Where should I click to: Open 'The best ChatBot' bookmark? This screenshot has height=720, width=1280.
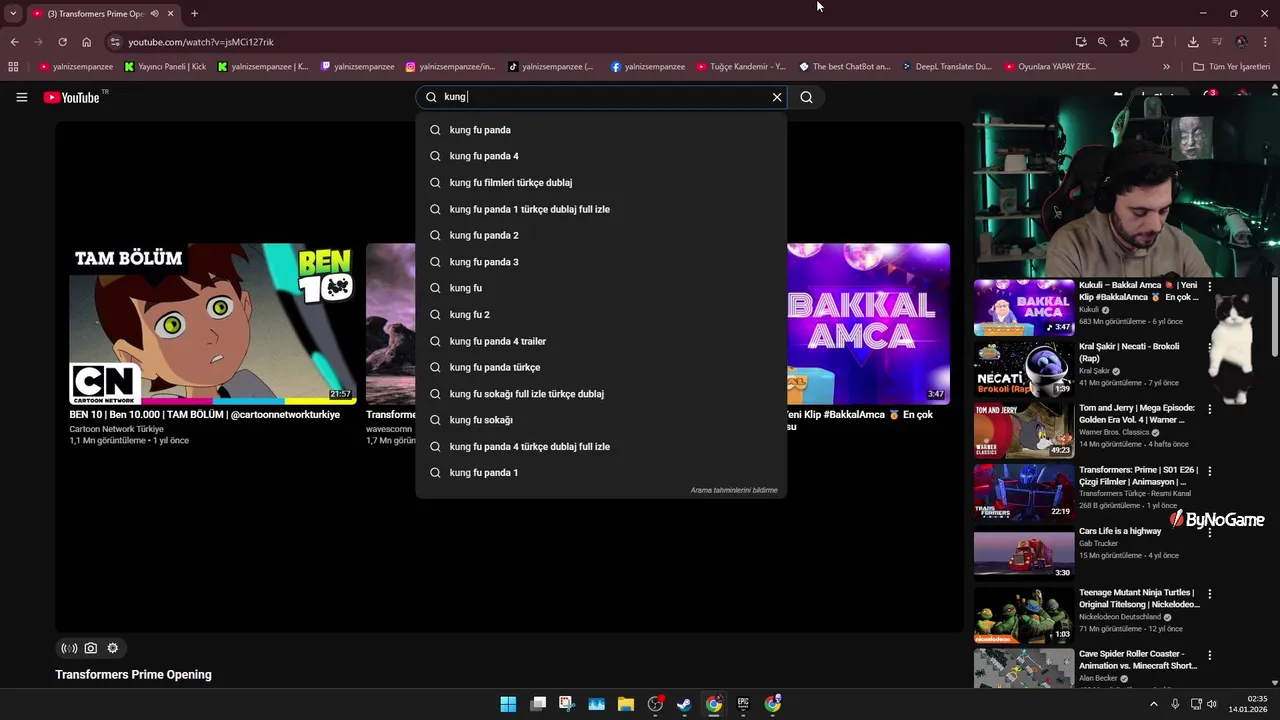click(845, 67)
